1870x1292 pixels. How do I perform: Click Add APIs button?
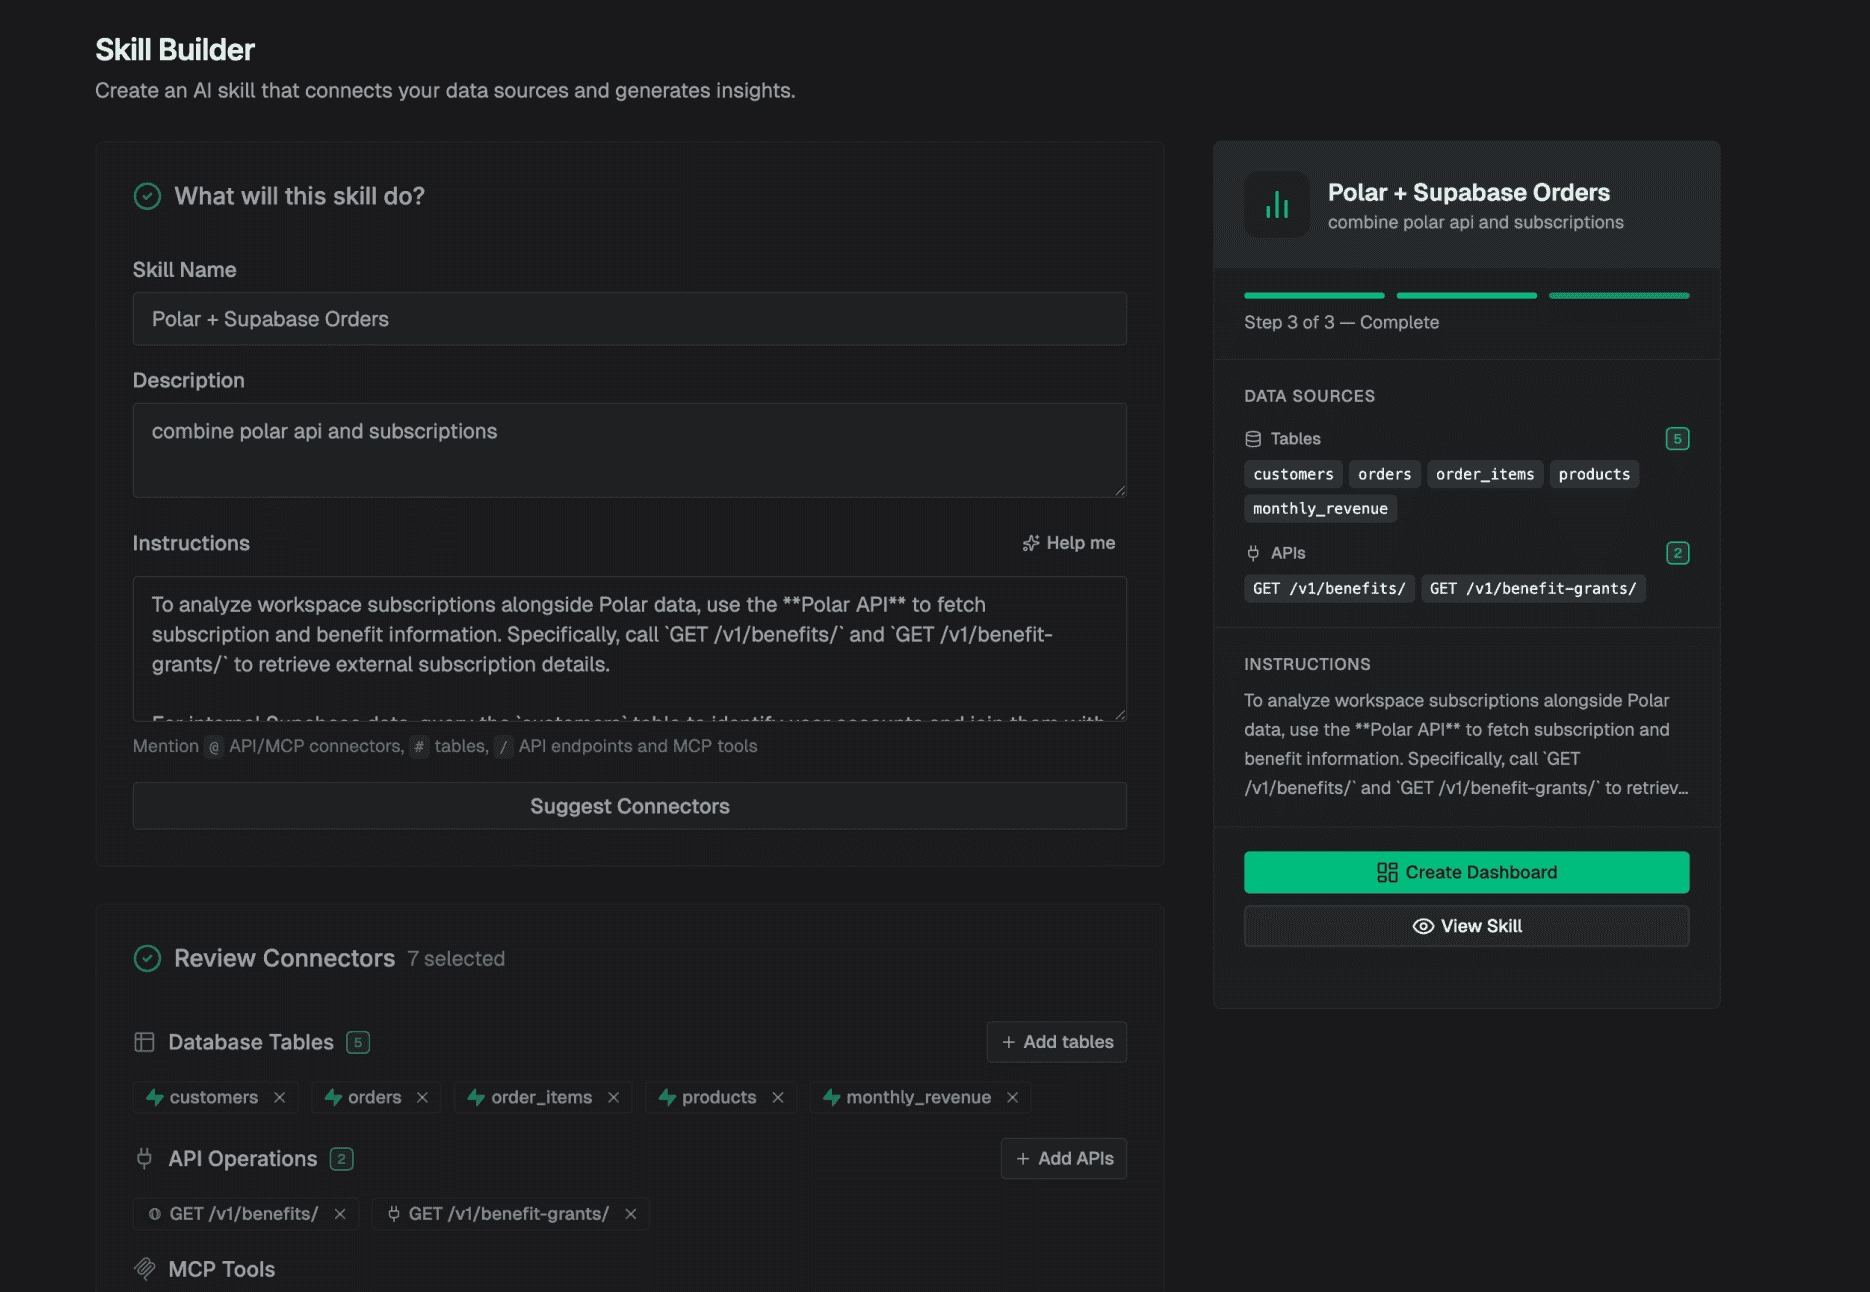1064,1158
